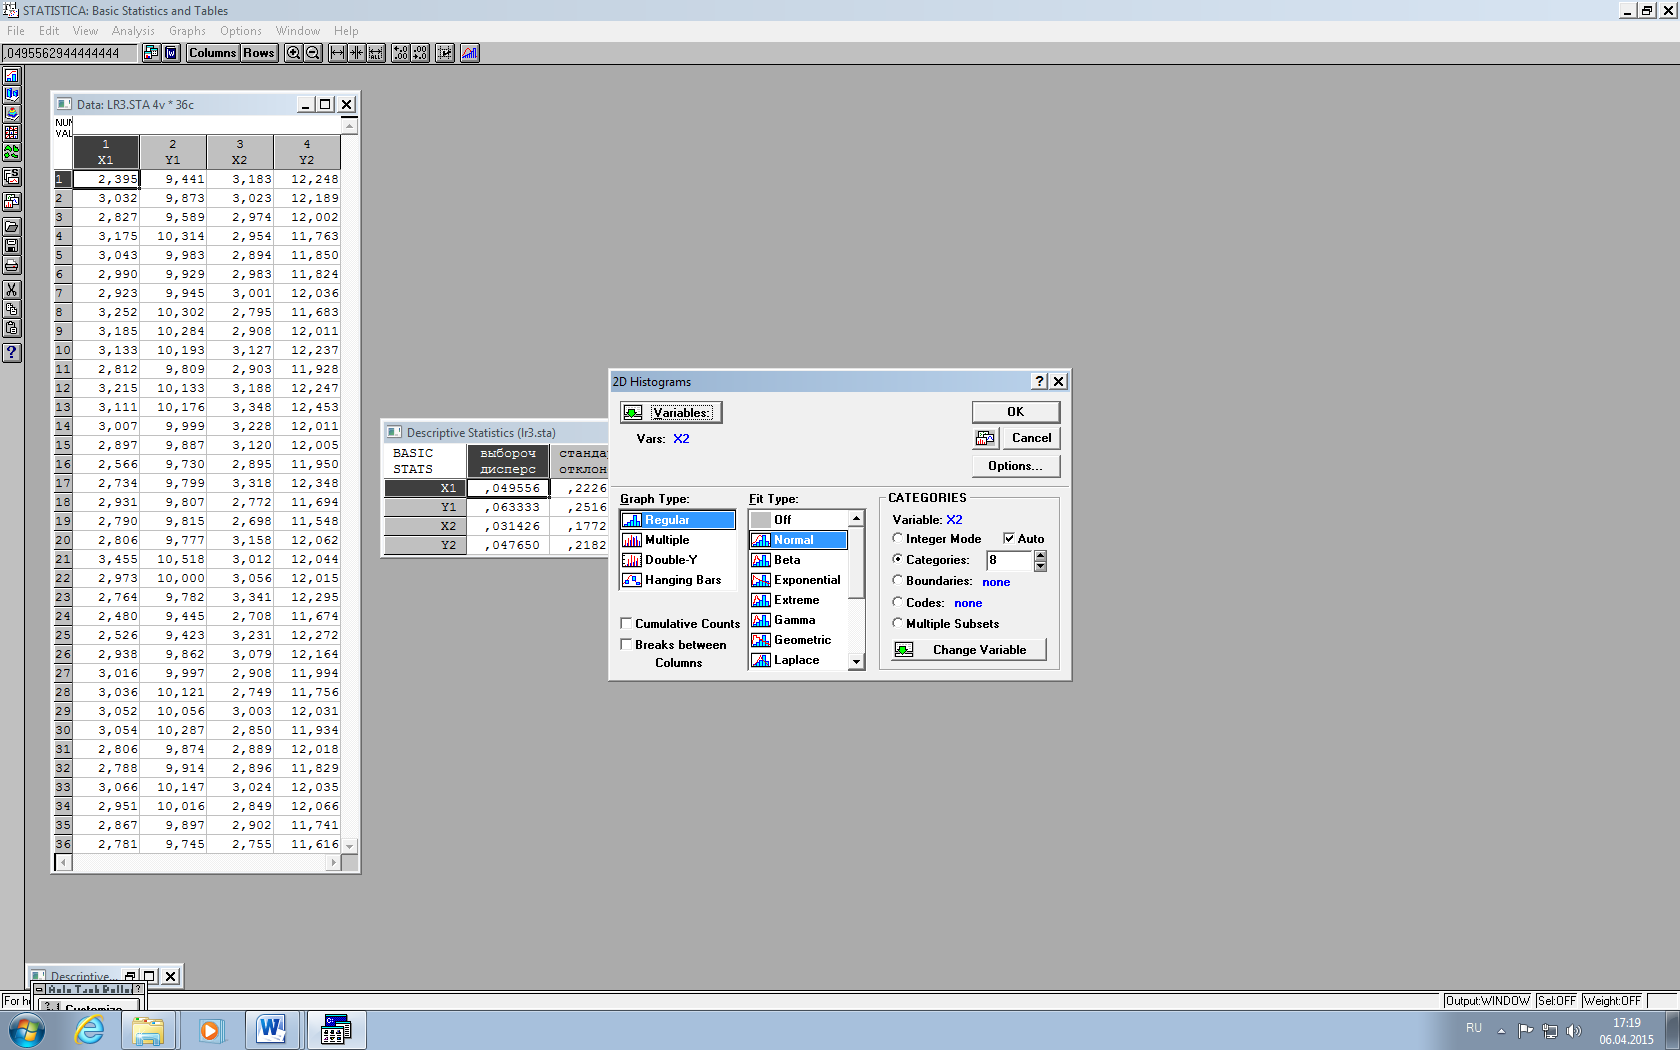Increase categories count with the spinner up arrow
Viewport: 1680px width, 1050px height.
click(1040, 556)
